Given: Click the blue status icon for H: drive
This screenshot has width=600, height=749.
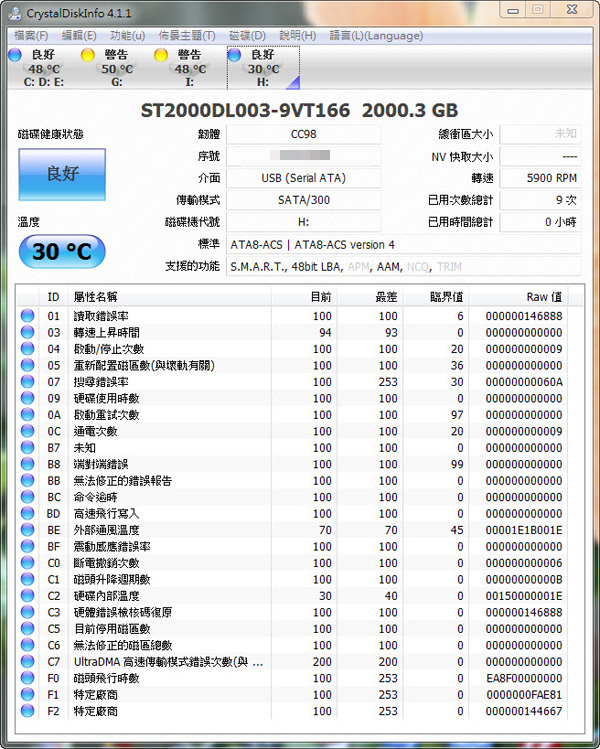Looking at the screenshot, I should coord(234,55).
